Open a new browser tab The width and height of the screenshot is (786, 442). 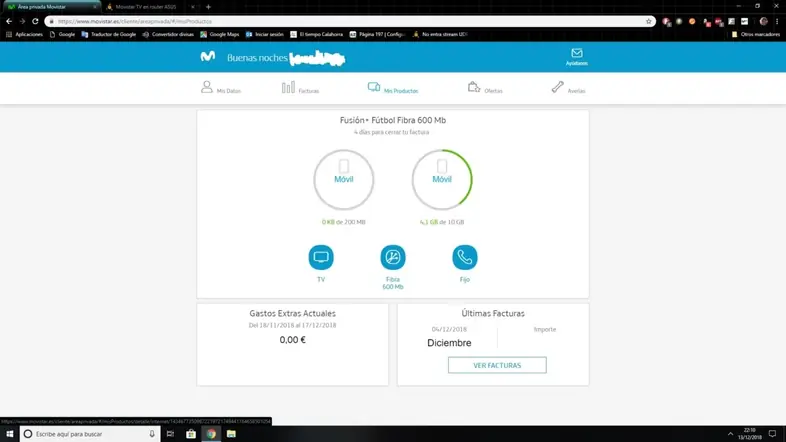click(209, 7)
